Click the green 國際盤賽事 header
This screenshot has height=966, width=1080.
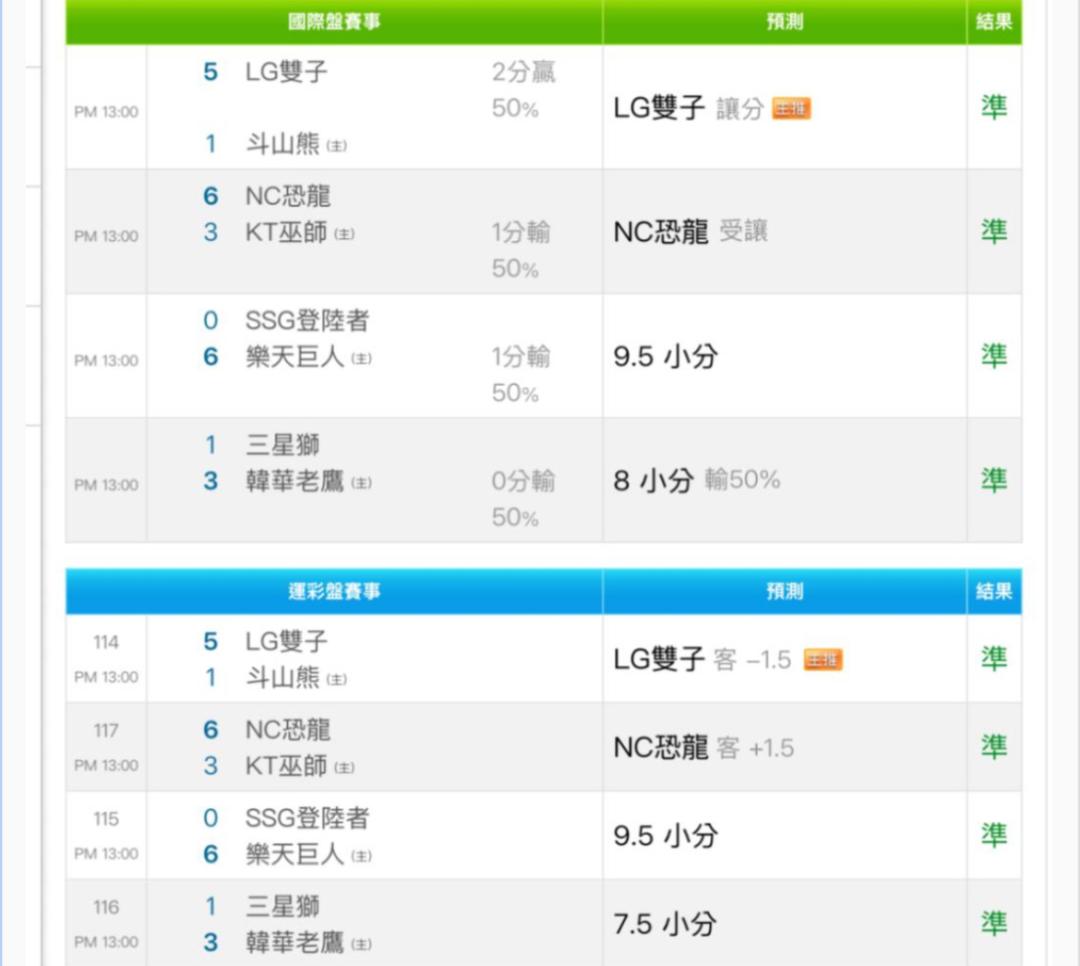[334, 21]
